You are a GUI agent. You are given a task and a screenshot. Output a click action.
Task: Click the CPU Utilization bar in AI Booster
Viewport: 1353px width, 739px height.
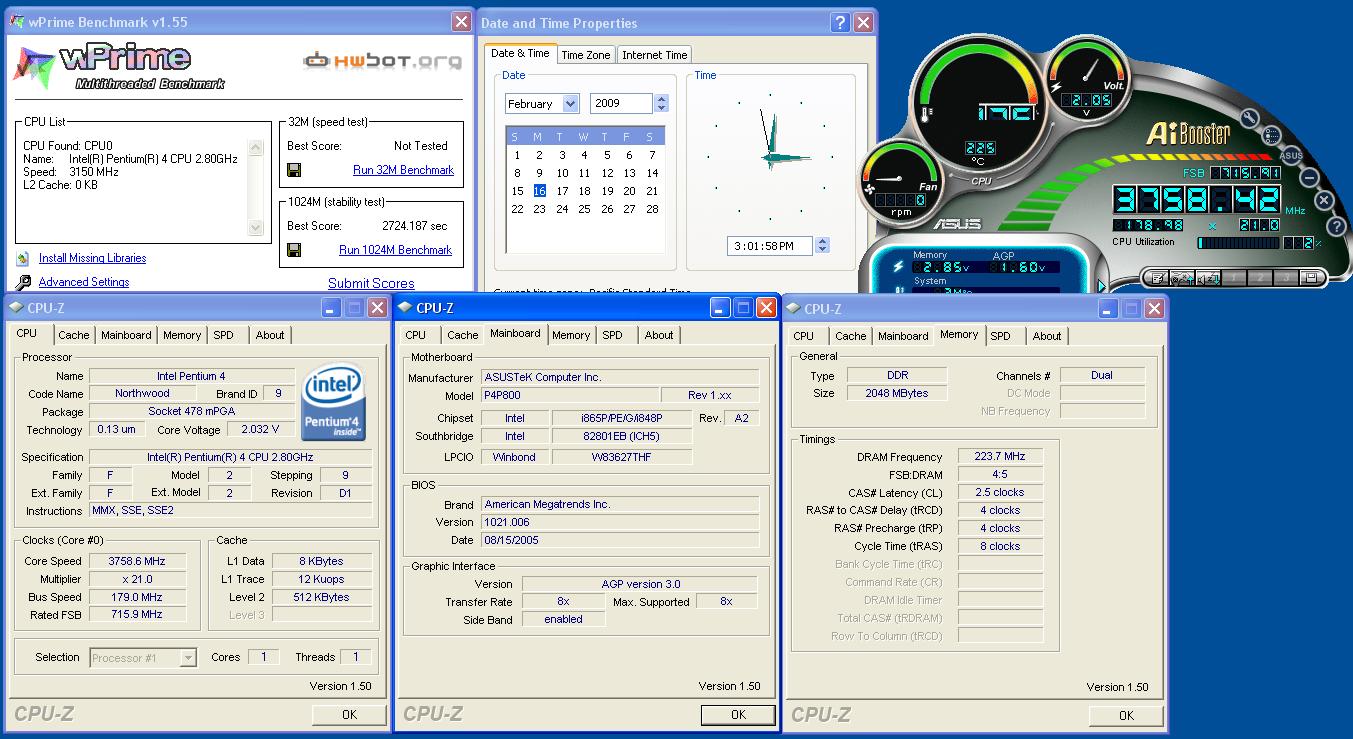[x=1238, y=243]
